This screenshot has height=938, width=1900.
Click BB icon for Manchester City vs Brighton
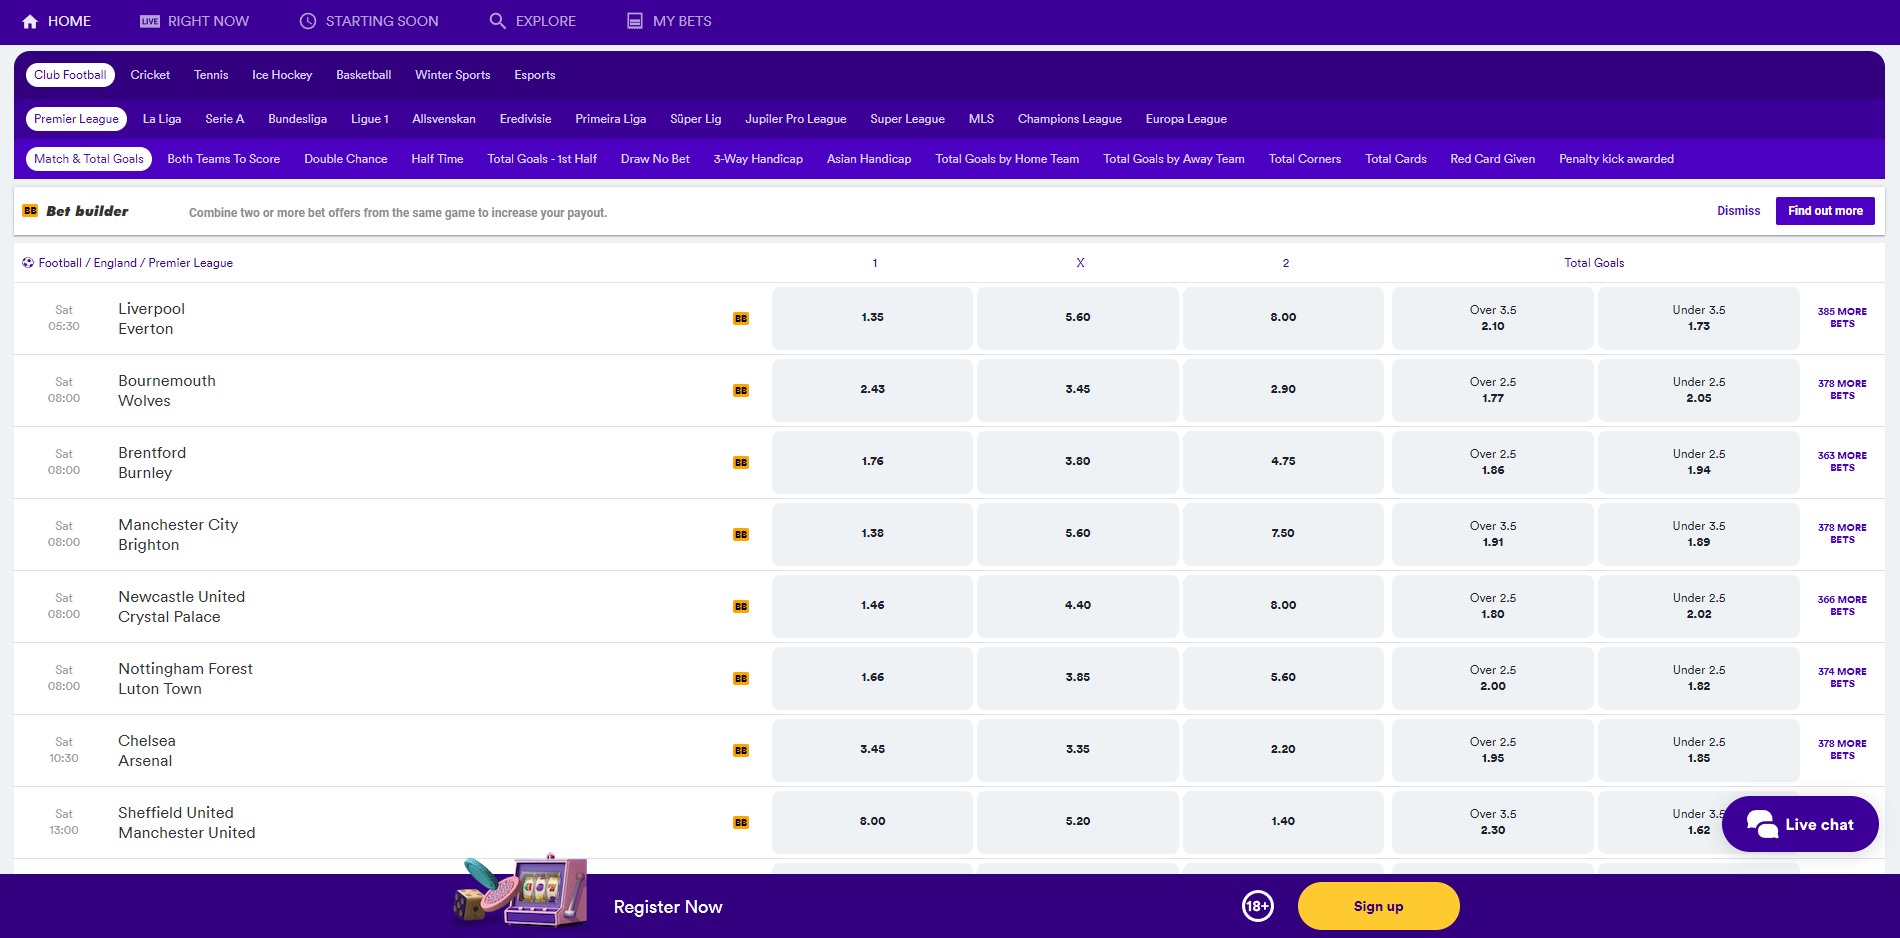click(x=741, y=534)
